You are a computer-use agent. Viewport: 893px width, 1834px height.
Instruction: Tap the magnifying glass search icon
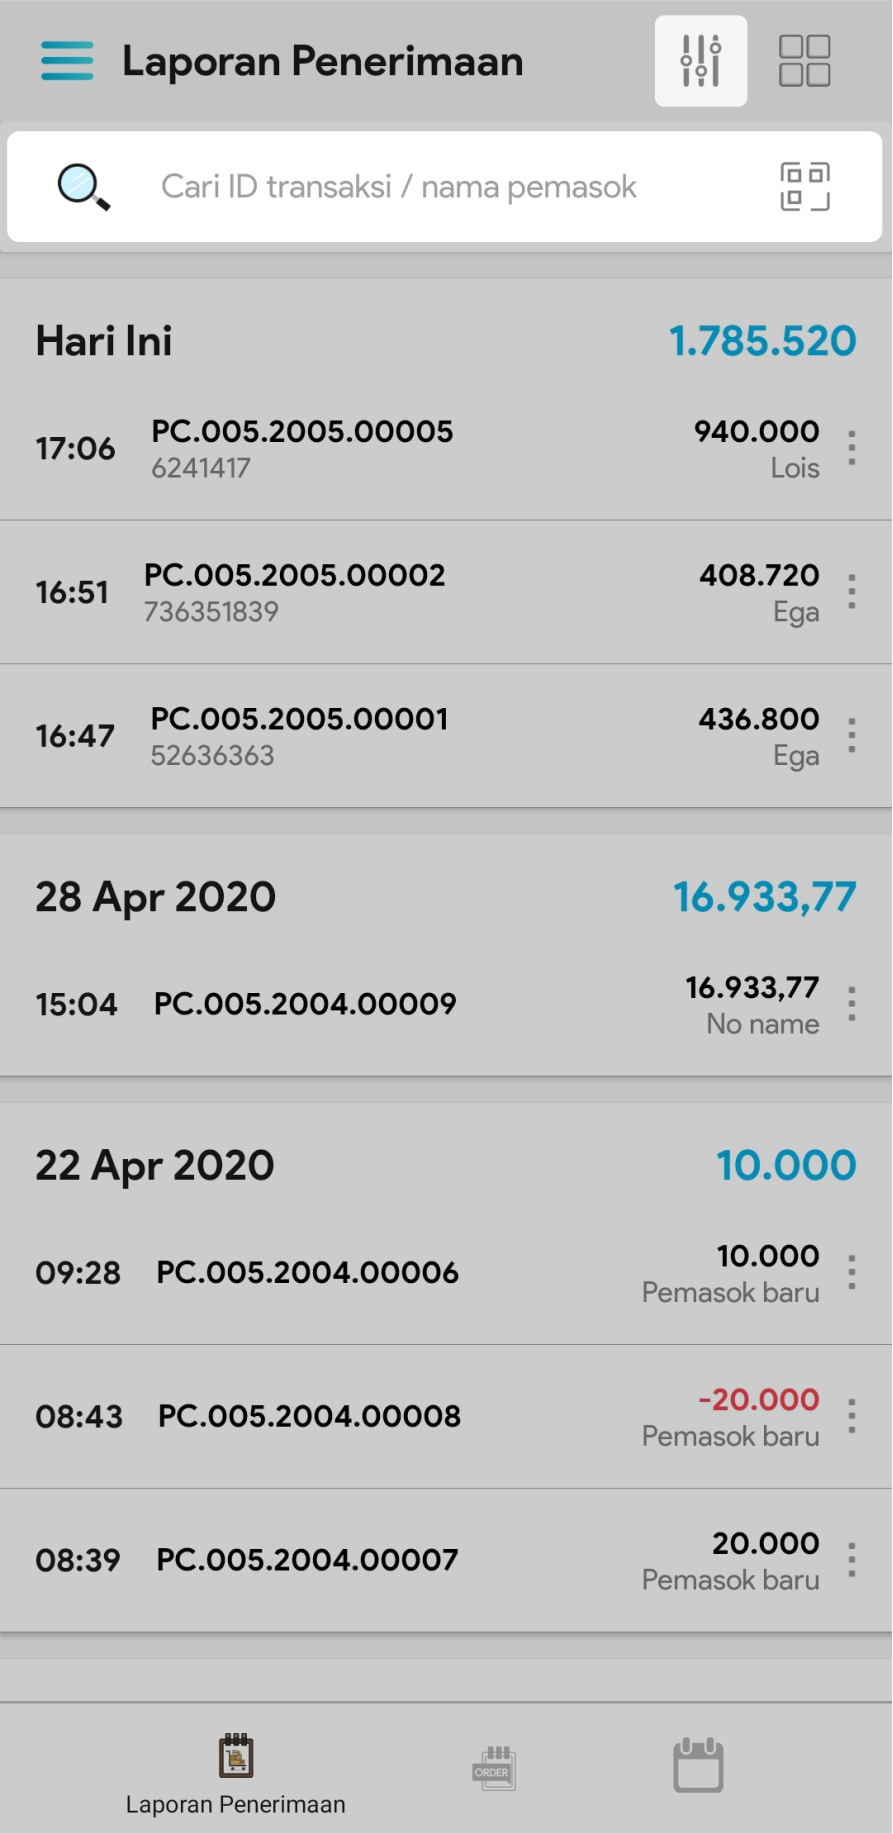click(83, 187)
